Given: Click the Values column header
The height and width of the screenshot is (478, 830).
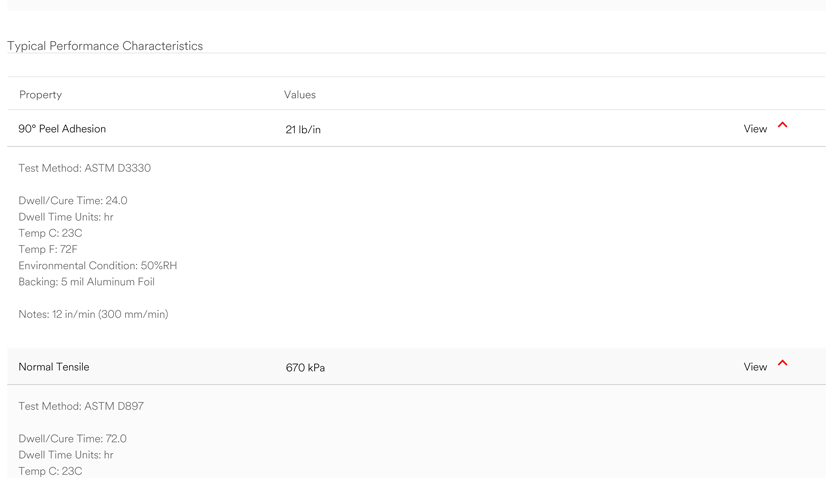Looking at the screenshot, I should coord(300,95).
